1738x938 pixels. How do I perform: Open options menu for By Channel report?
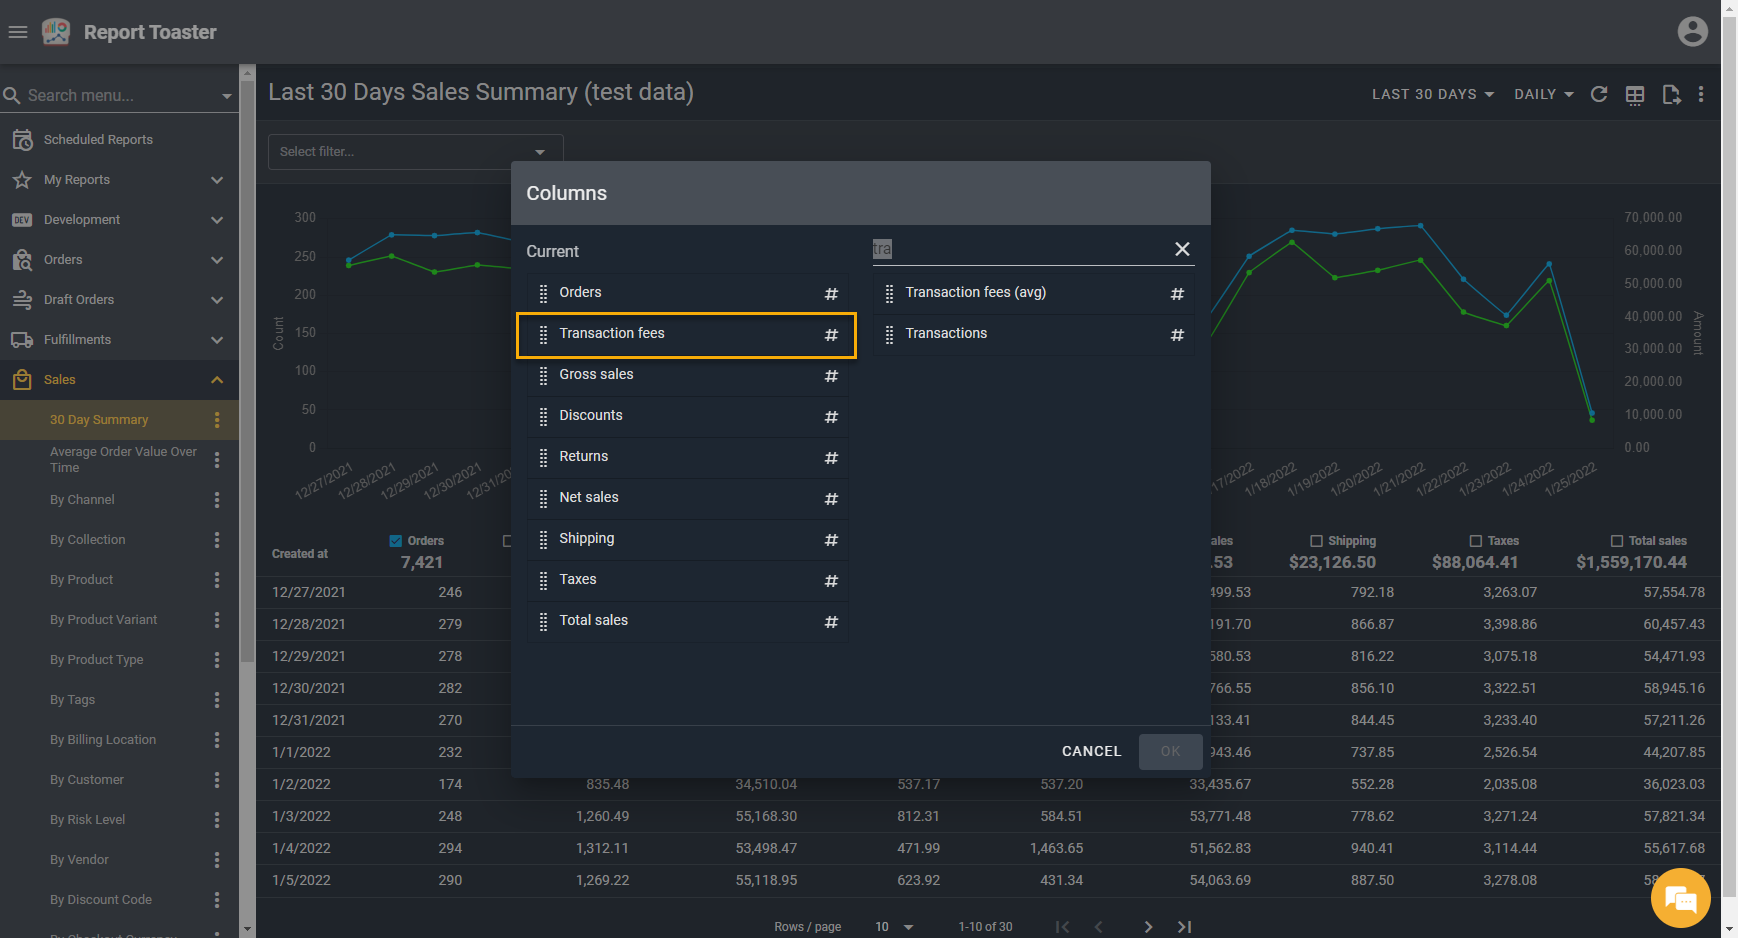pos(217,500)
